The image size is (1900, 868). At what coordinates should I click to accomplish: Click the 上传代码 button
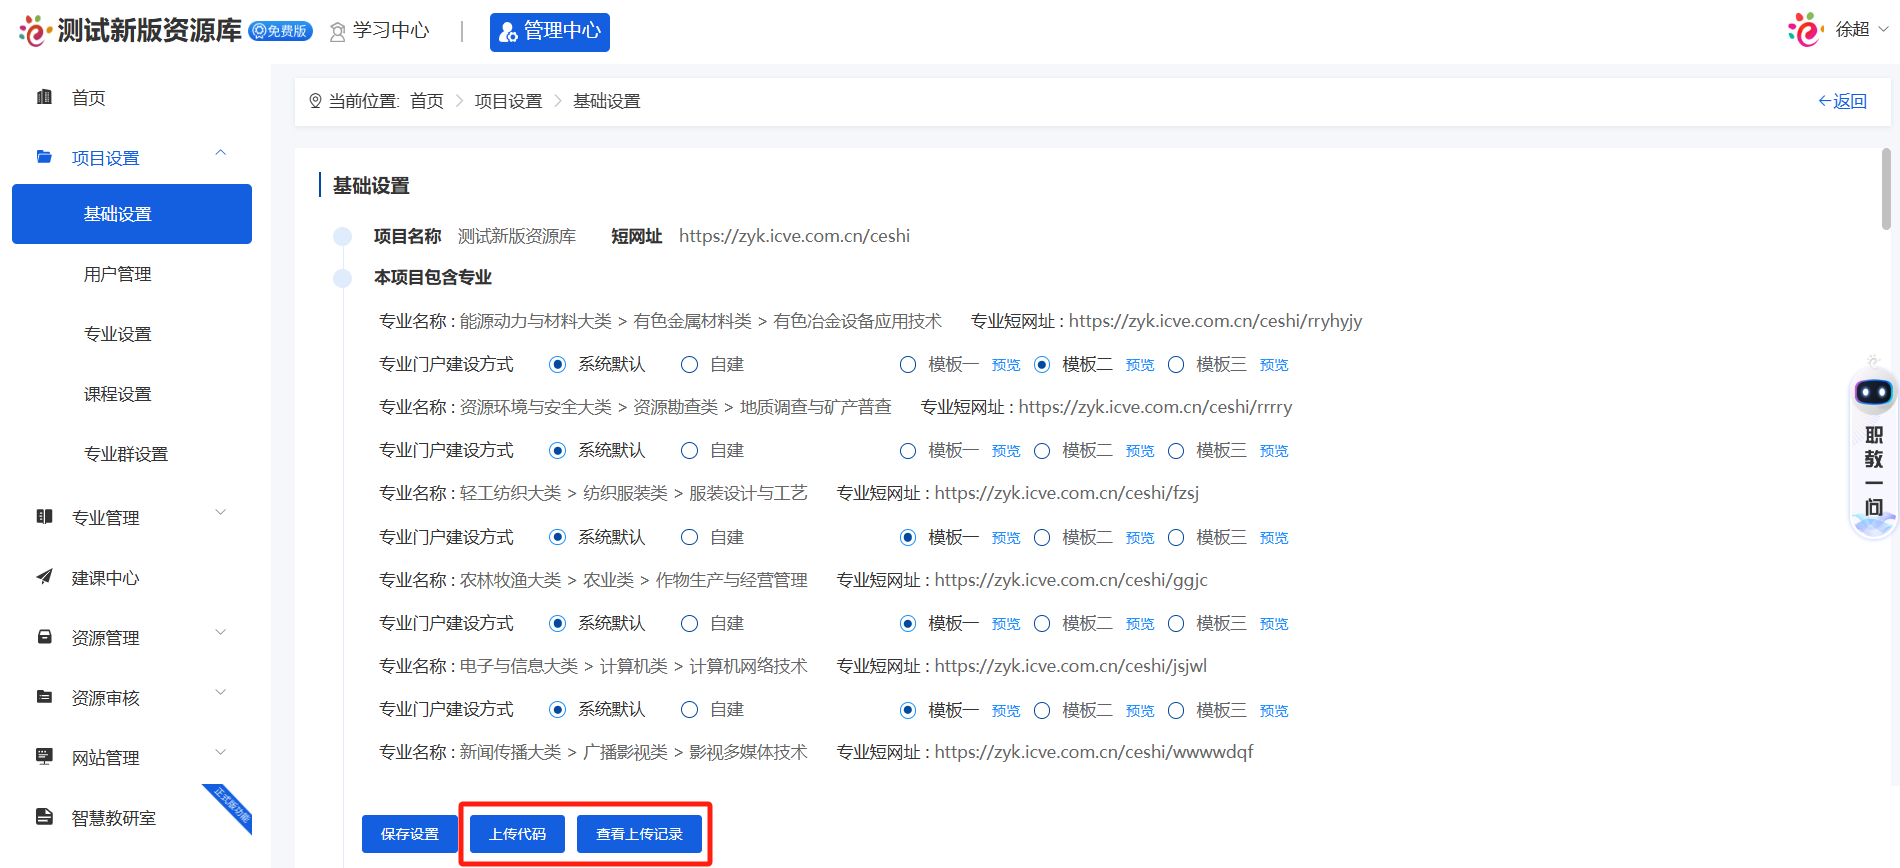pyautogui.click(x=517, y=834)
